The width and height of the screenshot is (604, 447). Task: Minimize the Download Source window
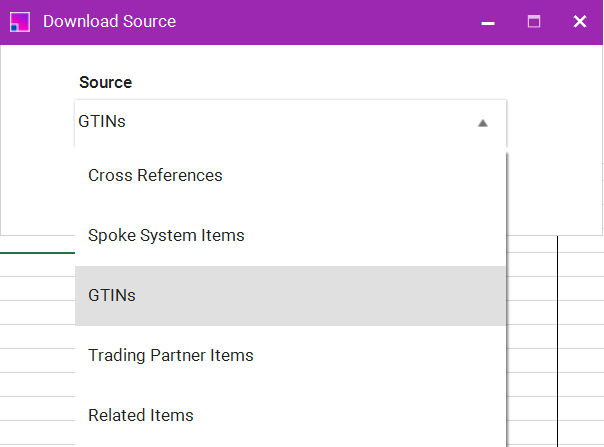pos(488,21)
